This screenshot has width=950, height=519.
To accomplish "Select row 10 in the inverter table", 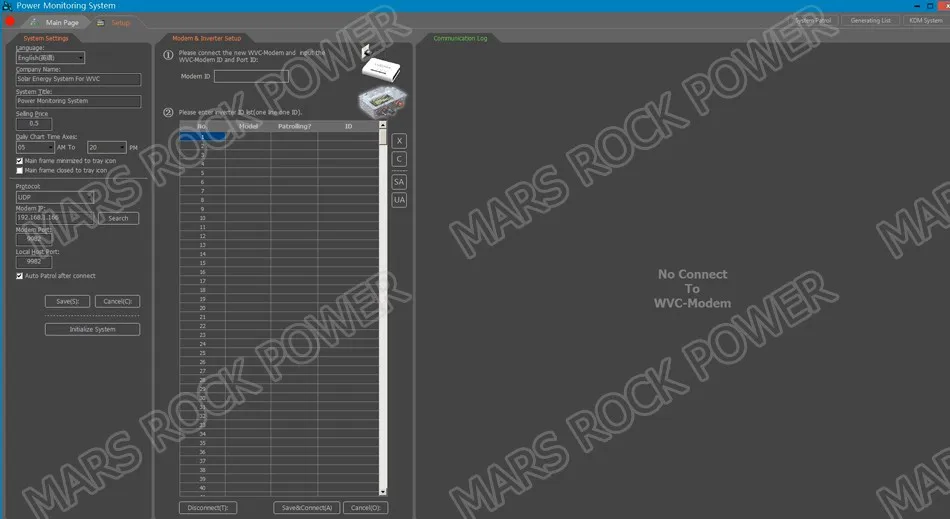I will (x=279, y=218).
